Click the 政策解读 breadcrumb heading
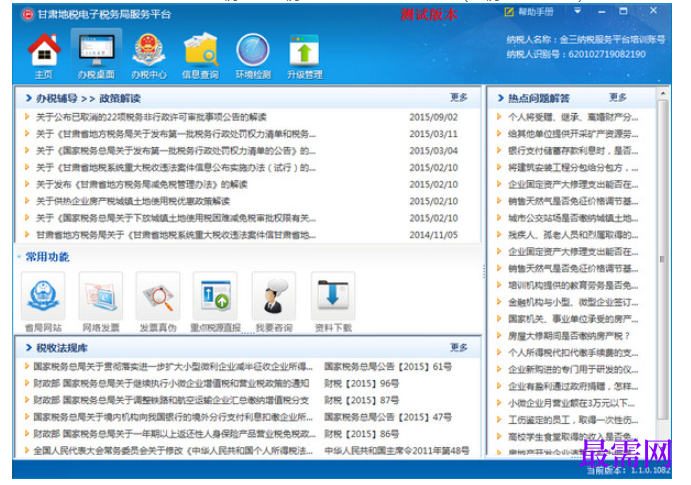This screenshot has width=691, height=485. tap(119, 98)
